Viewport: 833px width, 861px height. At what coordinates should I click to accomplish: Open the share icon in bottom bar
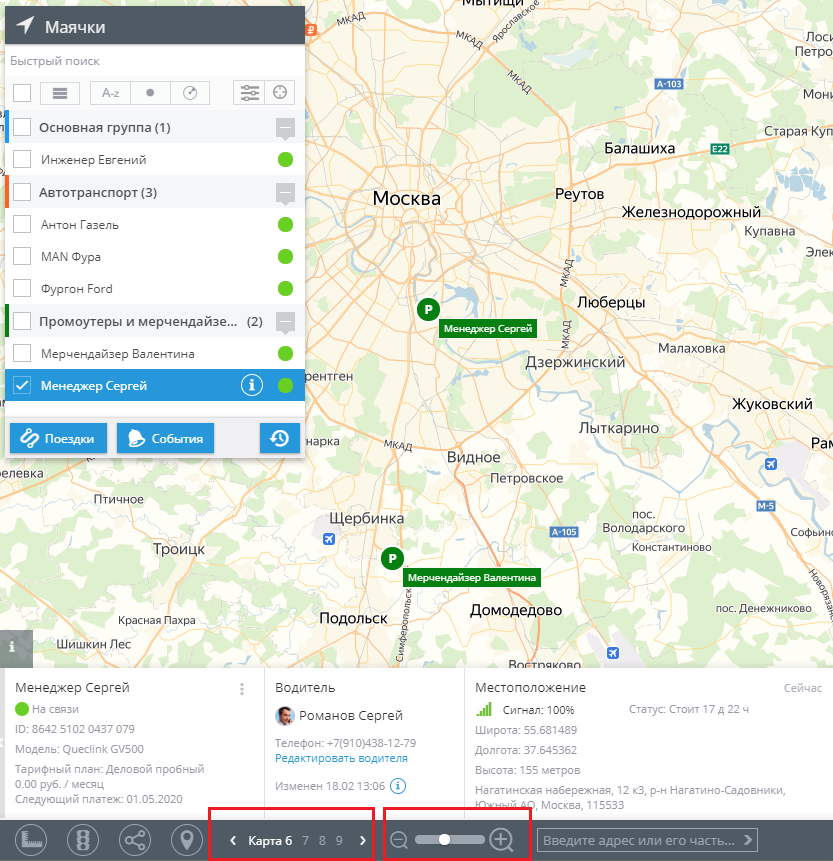point(135,840)
